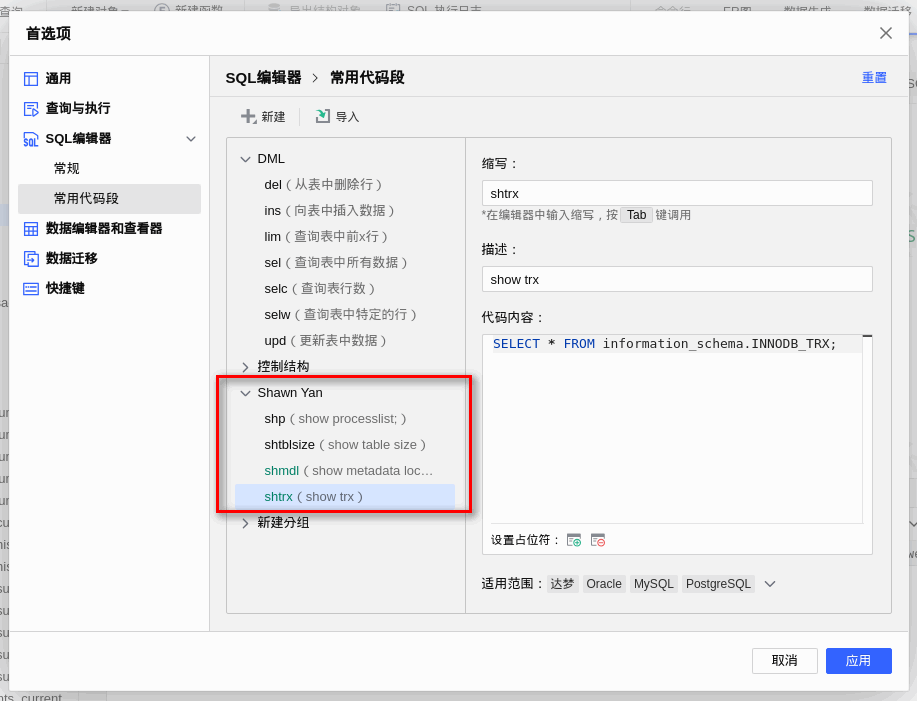The width and height of the screenshot is (917, 701).
Task: Click the Import snippet icon
Action: [322, 116]
